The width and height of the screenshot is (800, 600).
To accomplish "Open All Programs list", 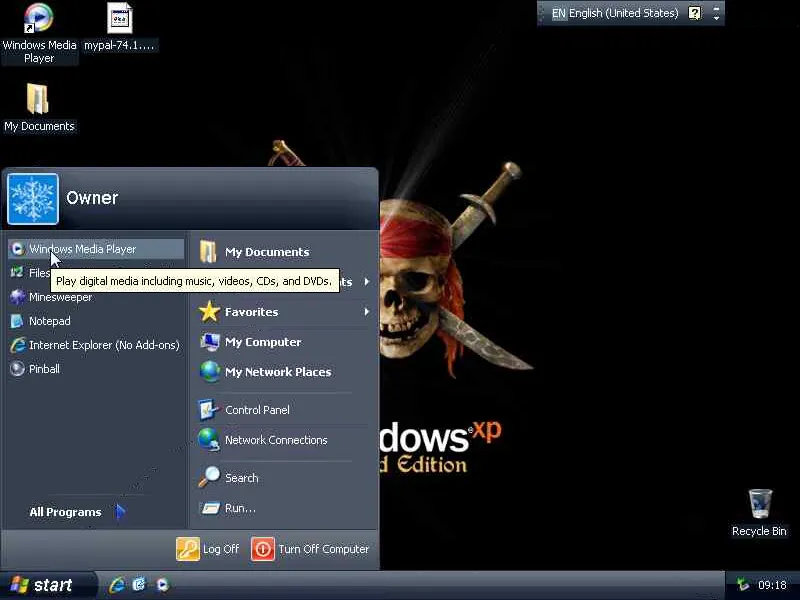I will 78,512.
